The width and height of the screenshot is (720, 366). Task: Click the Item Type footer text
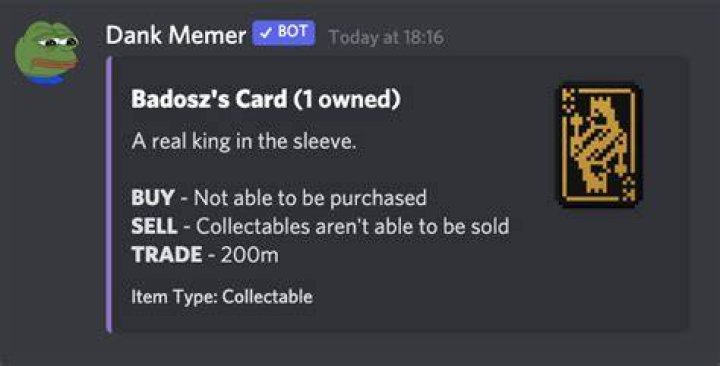pyautogui.click(x=222, y=297)
